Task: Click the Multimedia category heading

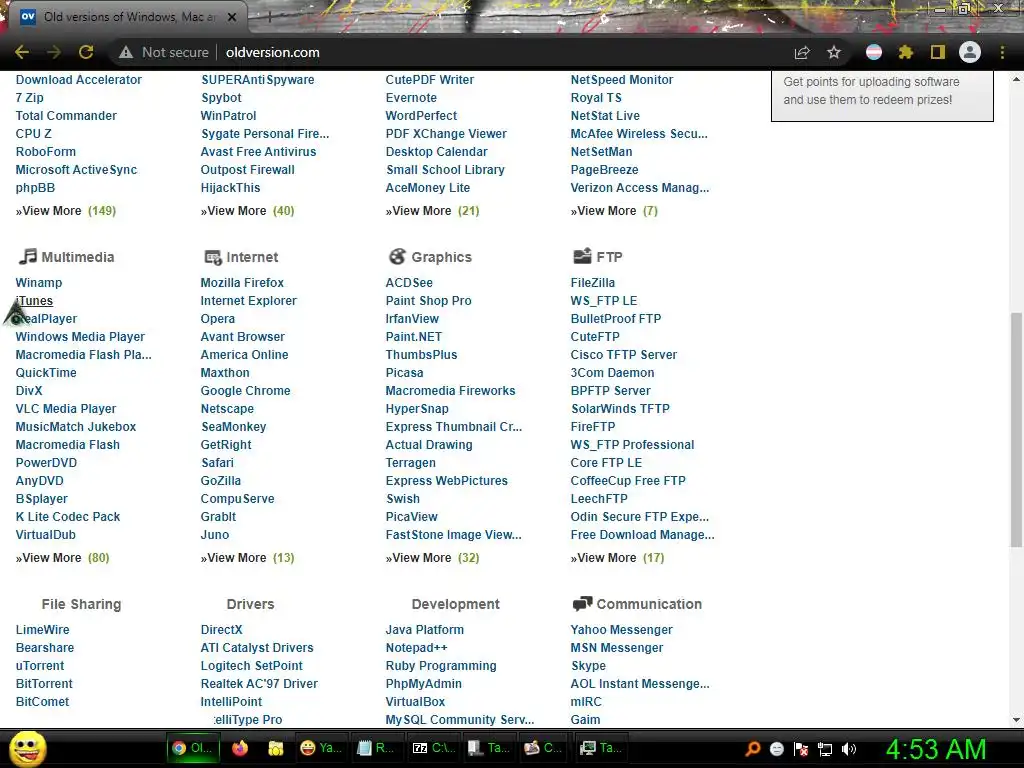Action: pos(78,257)
